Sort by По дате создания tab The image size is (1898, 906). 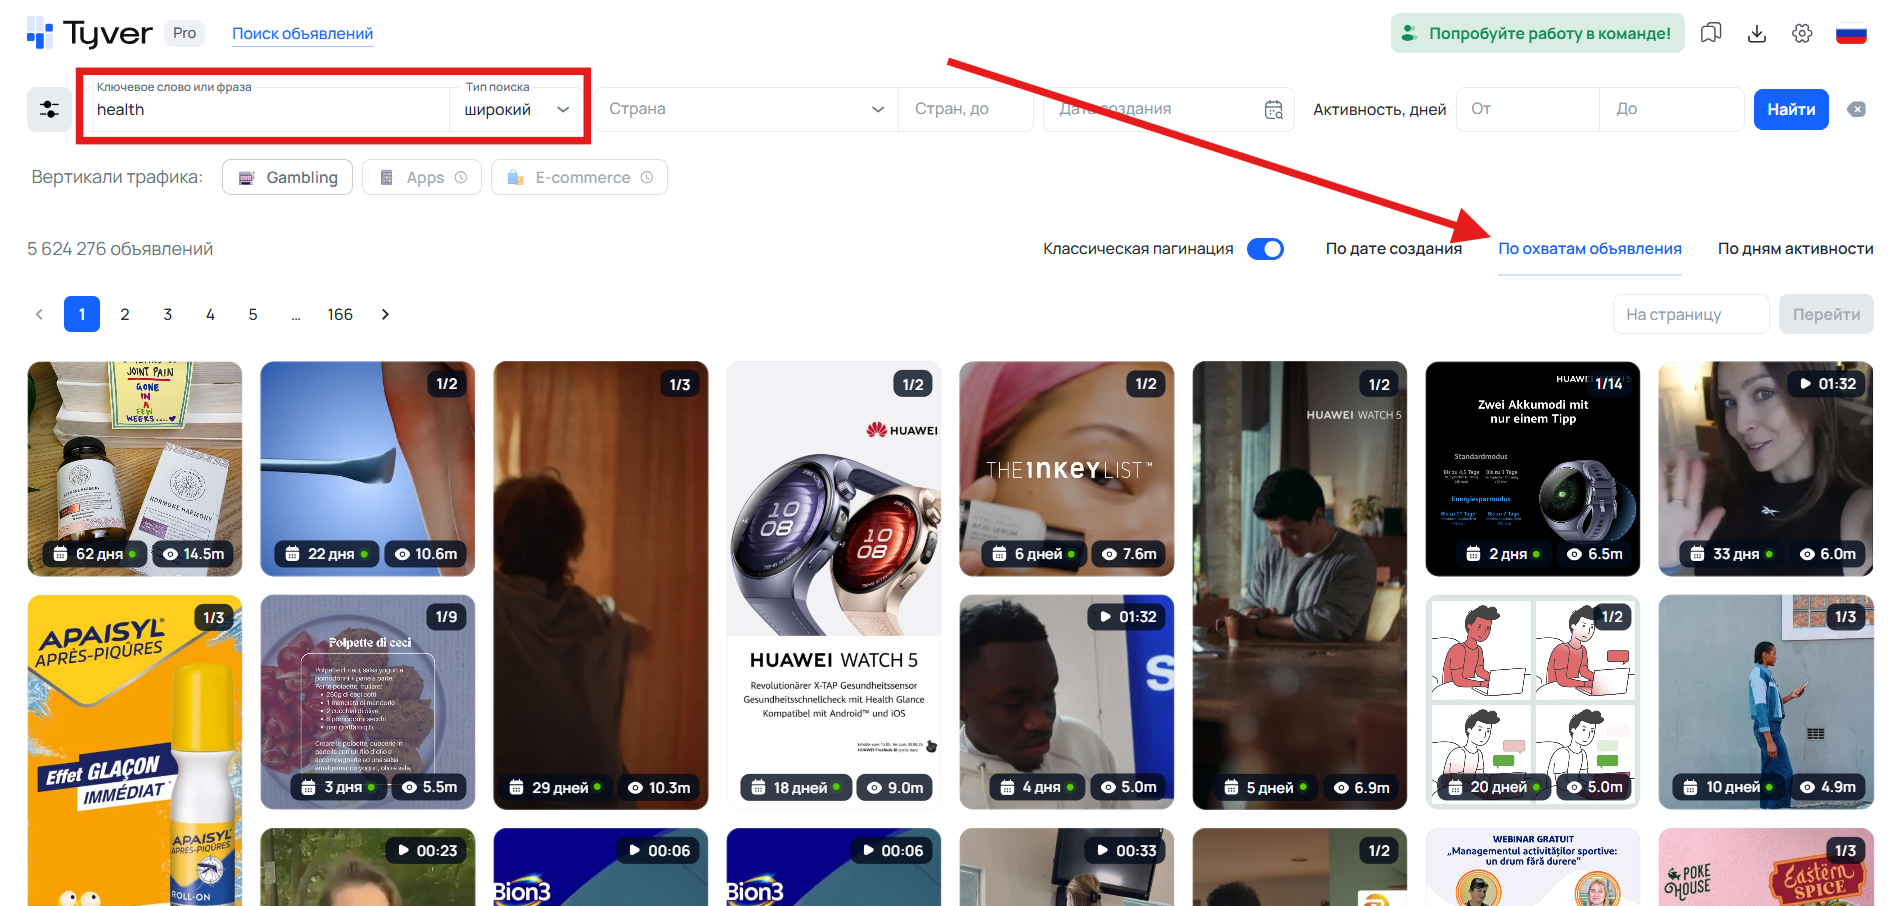pos(1393,249)
